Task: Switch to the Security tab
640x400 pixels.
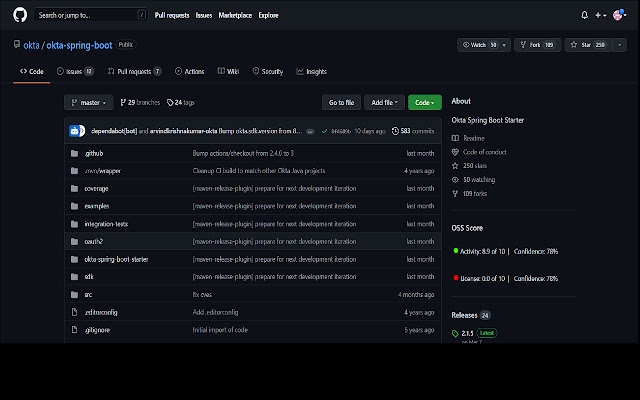Action: 268,71
